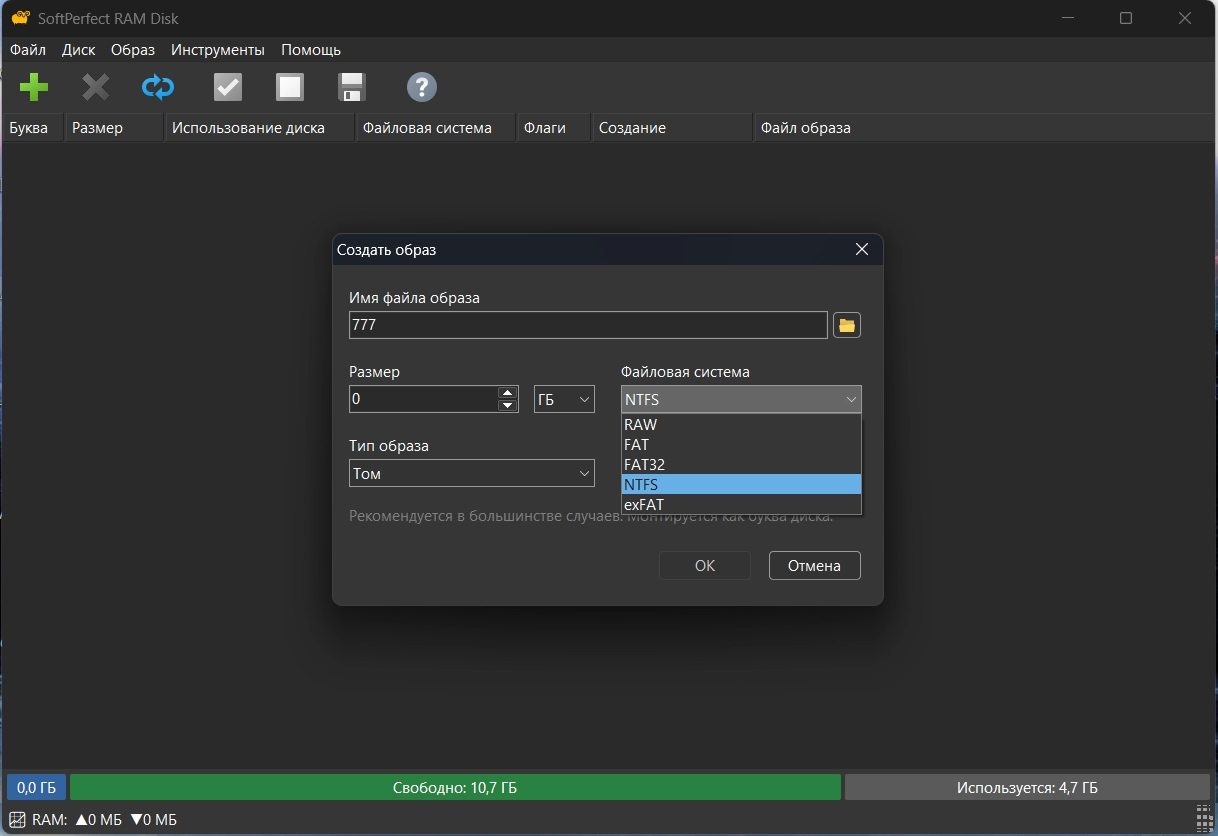Click the image file name input field
The height and width of the screenshot is (836, 1218).
588,326
